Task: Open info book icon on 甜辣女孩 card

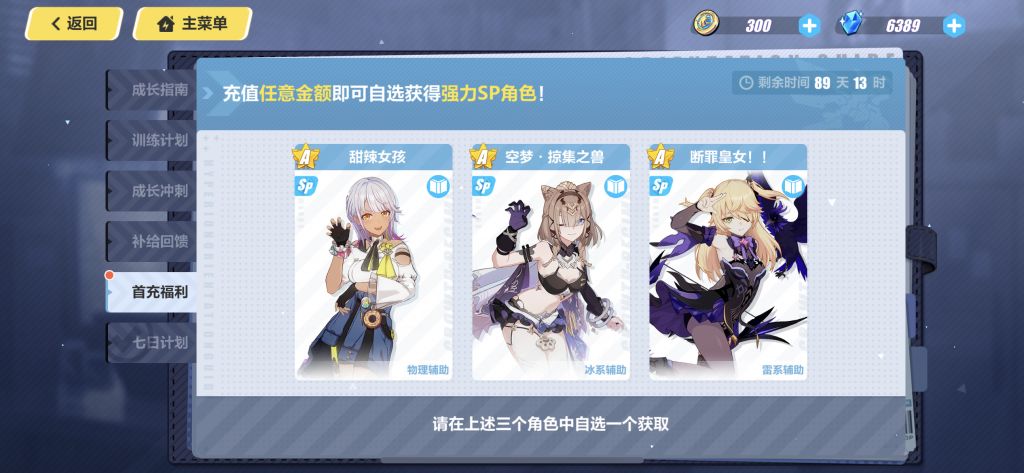Action: (438, 186)
